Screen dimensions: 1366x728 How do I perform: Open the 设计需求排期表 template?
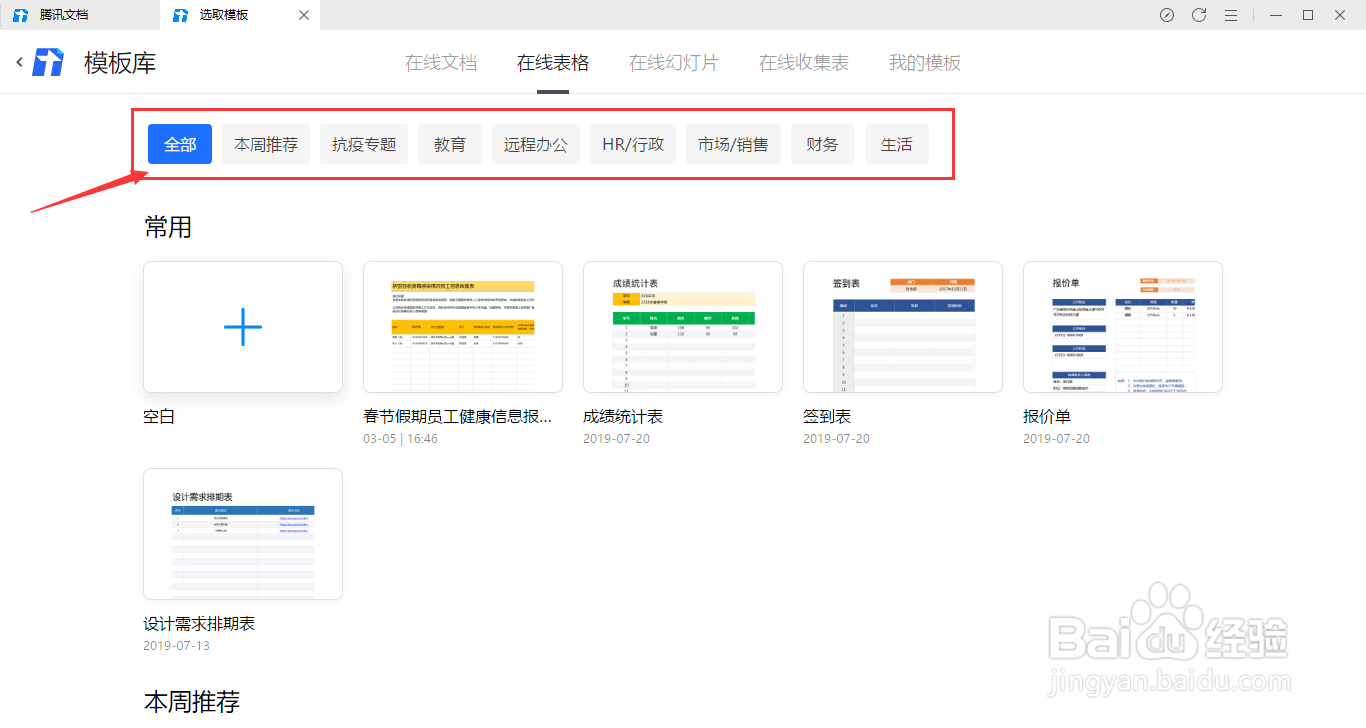pos(242,533)
